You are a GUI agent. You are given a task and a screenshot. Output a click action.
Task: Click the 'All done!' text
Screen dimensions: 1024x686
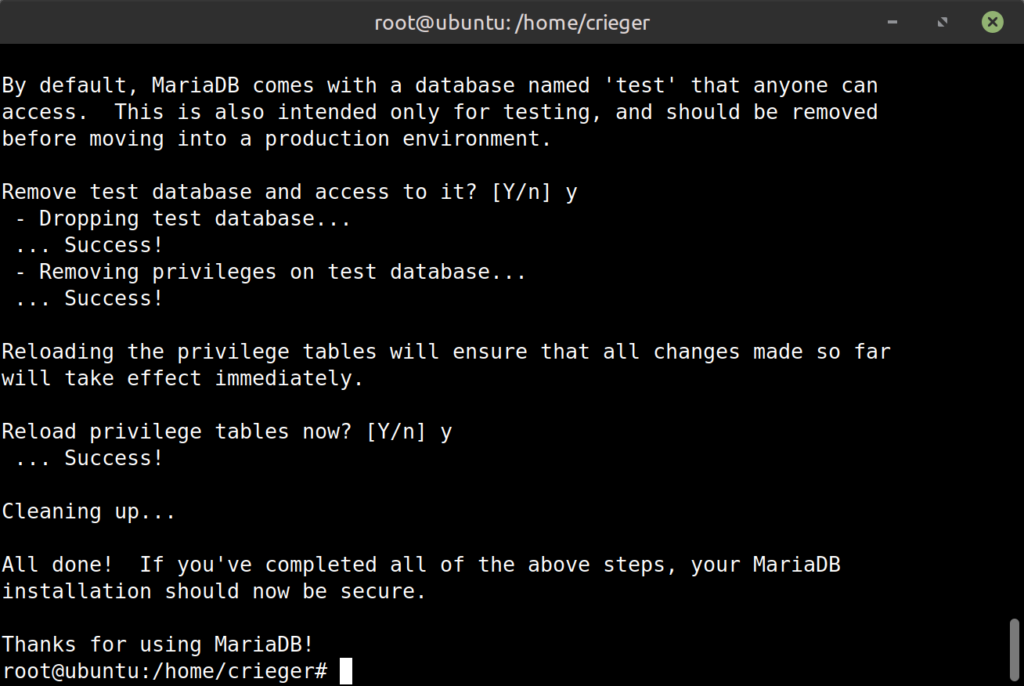coord(57,564)
